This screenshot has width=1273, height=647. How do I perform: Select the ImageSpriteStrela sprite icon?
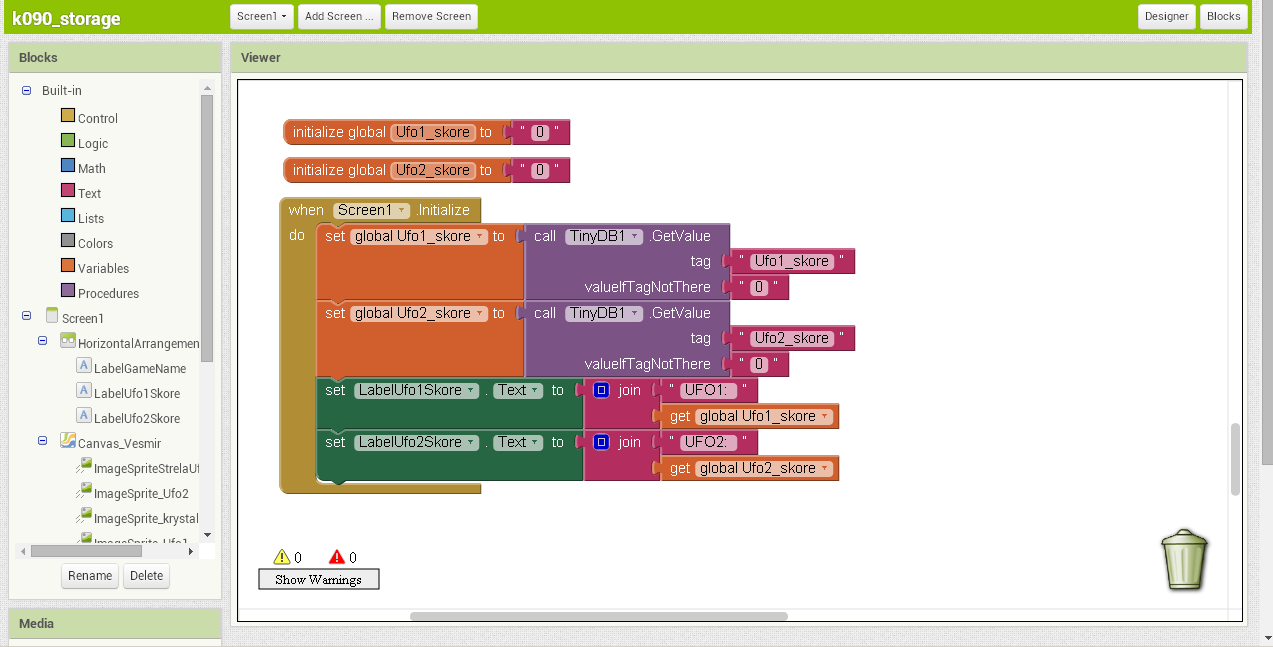(84, 467)
